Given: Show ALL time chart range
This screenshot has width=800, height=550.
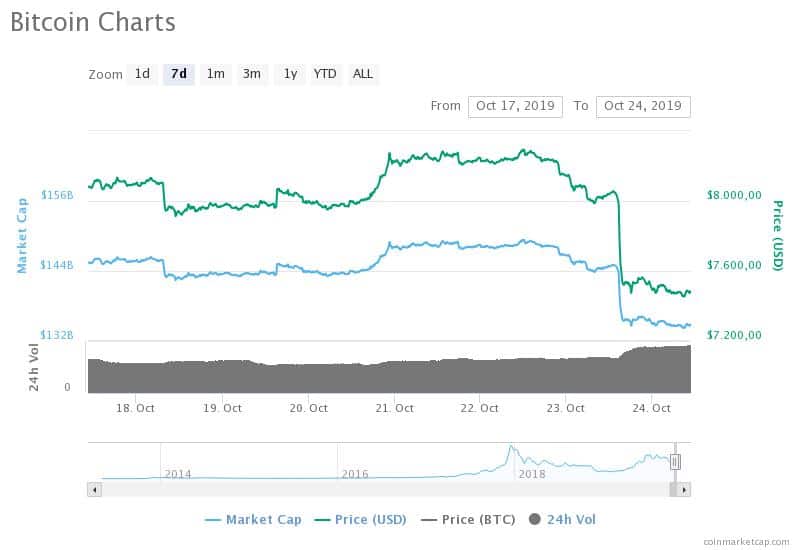Looking at the screenshot, I should click(x=363, y=74).
